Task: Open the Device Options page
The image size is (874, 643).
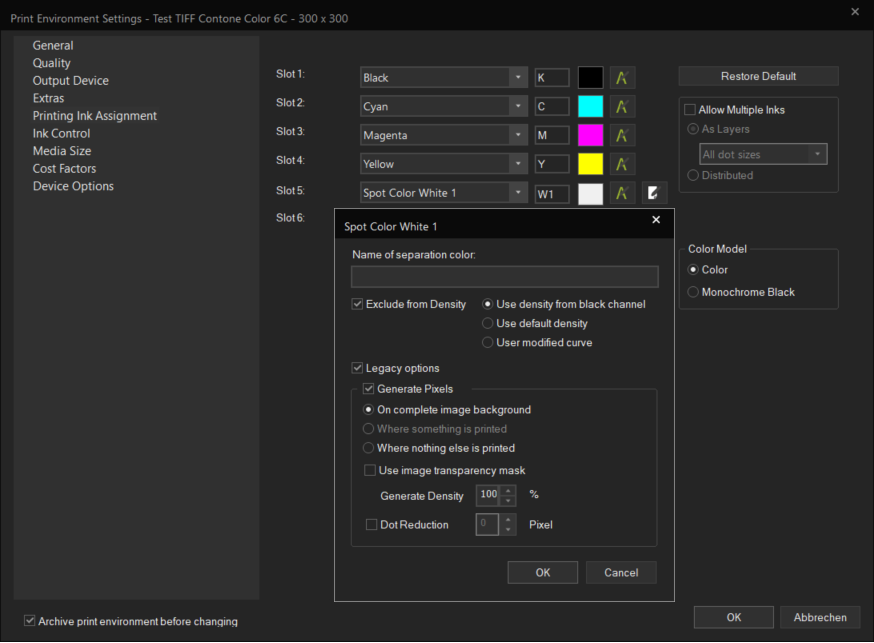Action: (x=73, y=186)
